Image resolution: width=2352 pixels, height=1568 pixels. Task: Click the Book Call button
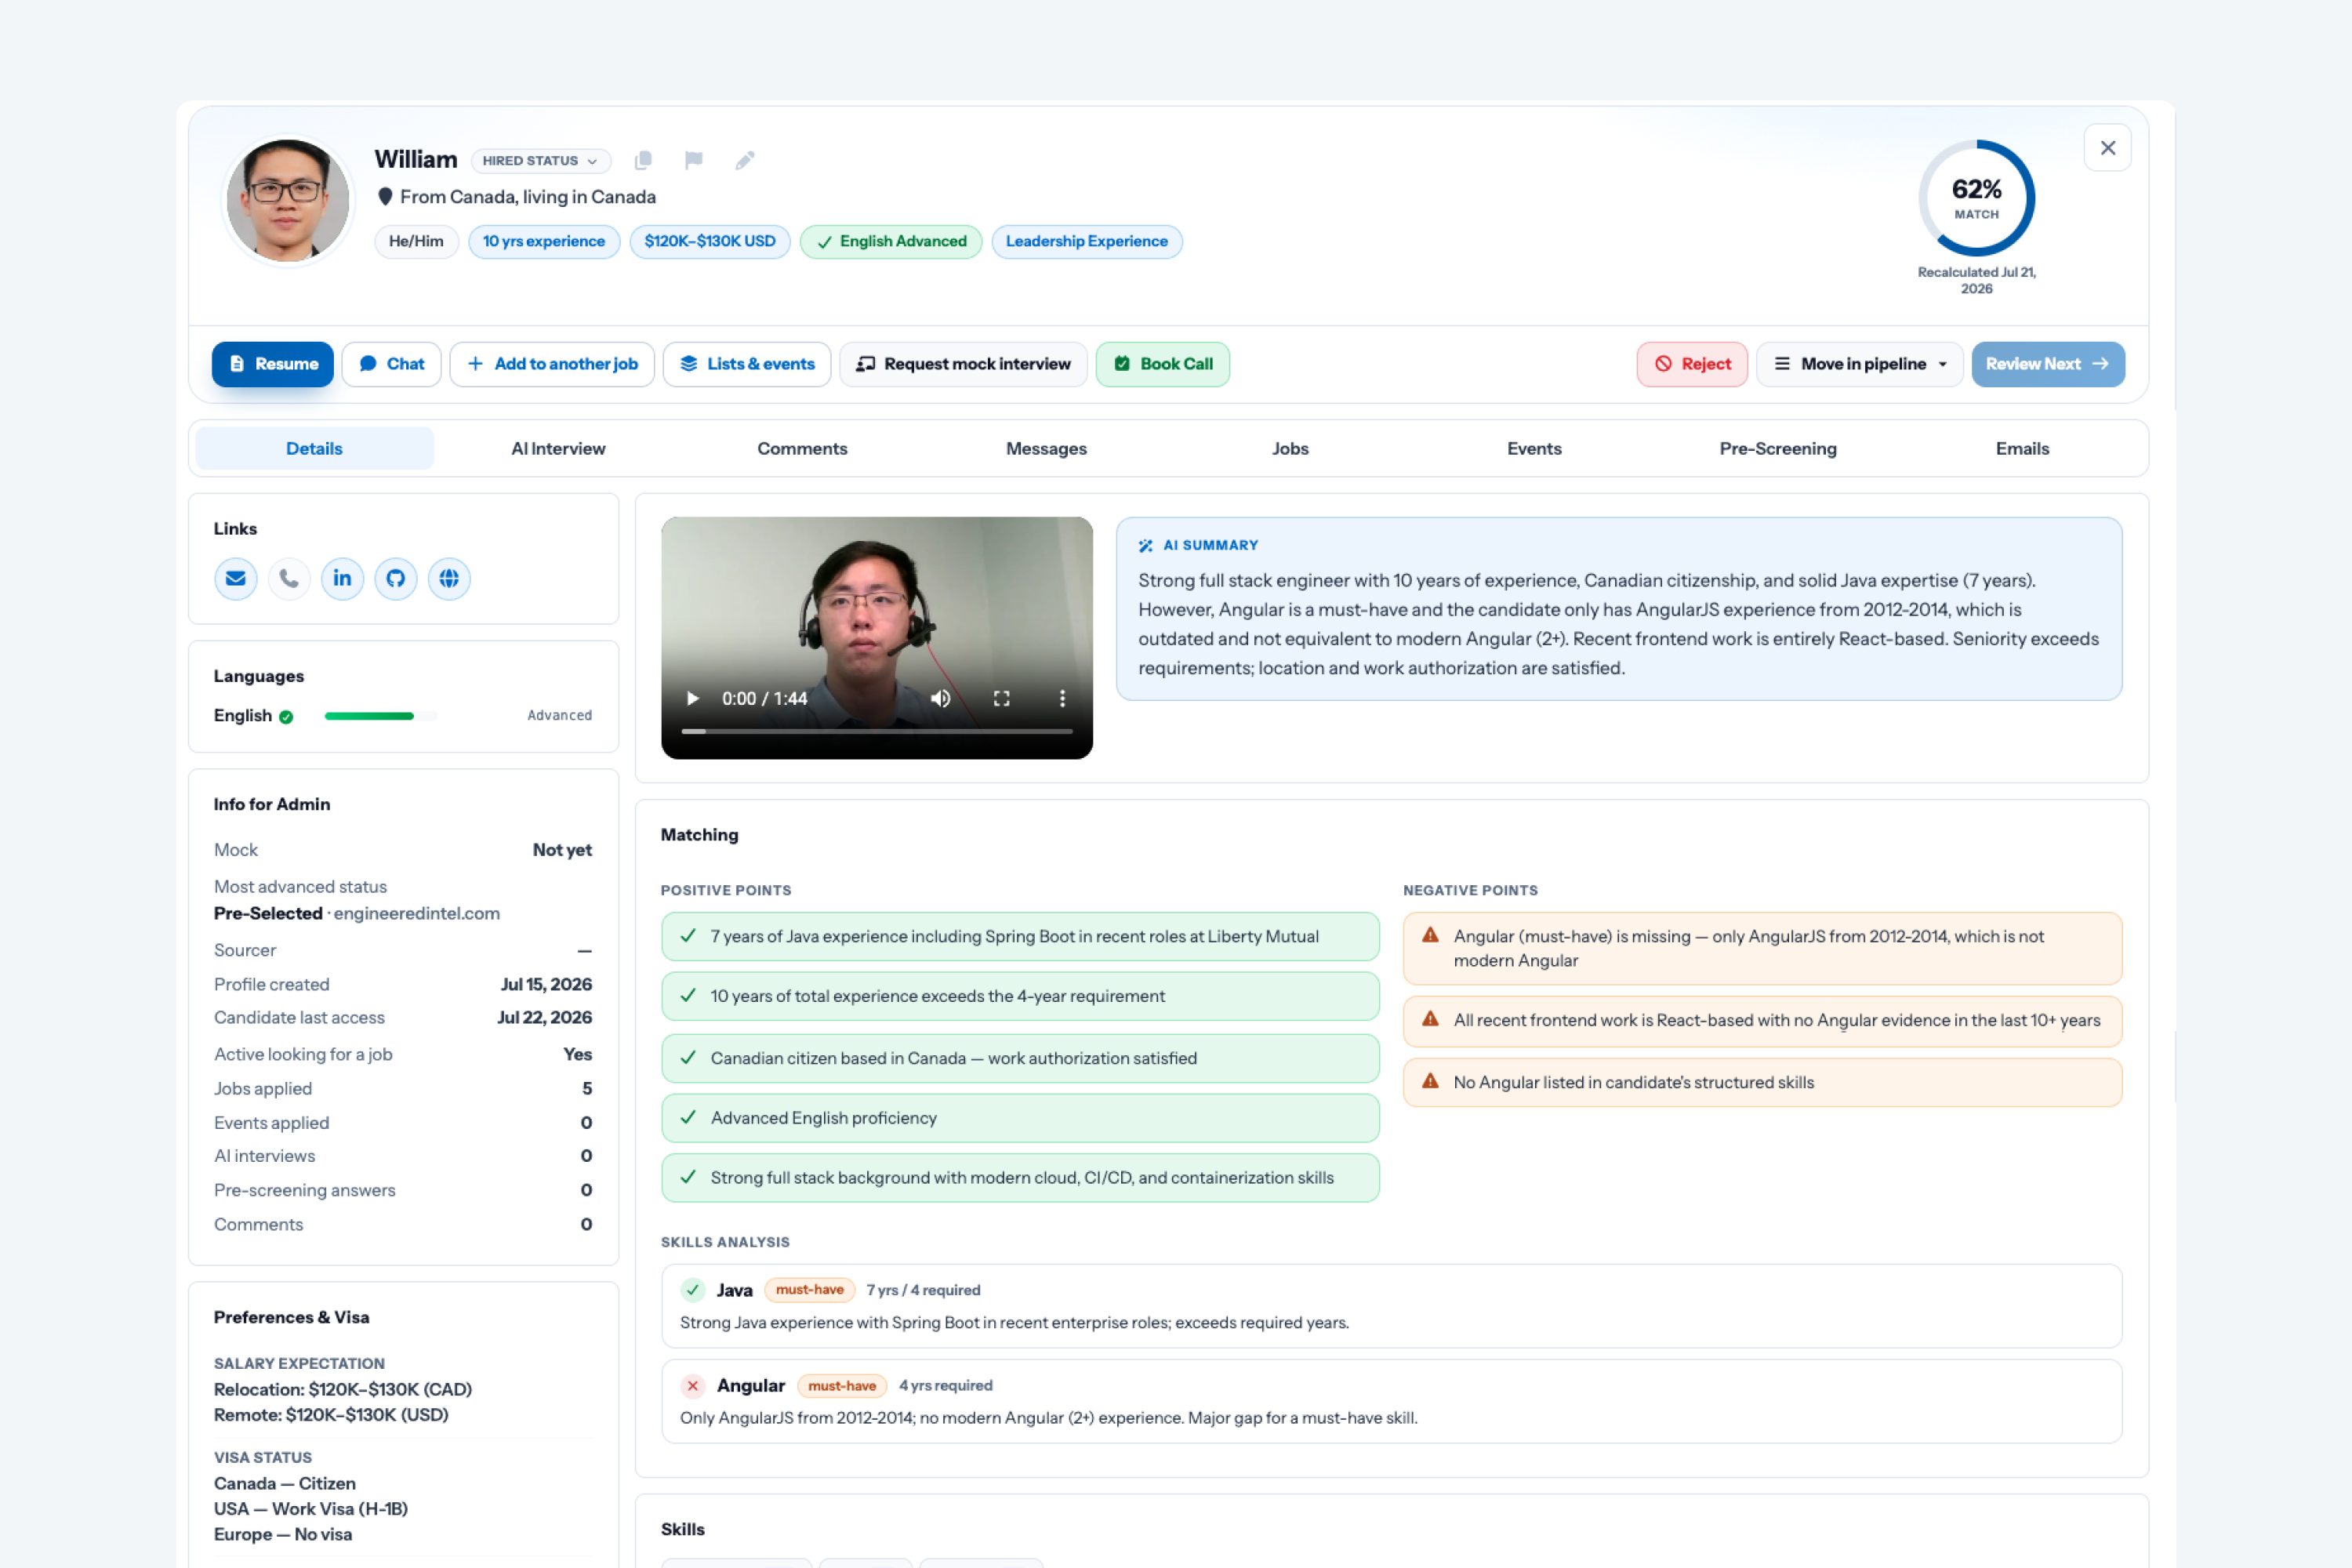pos(1163,364)
